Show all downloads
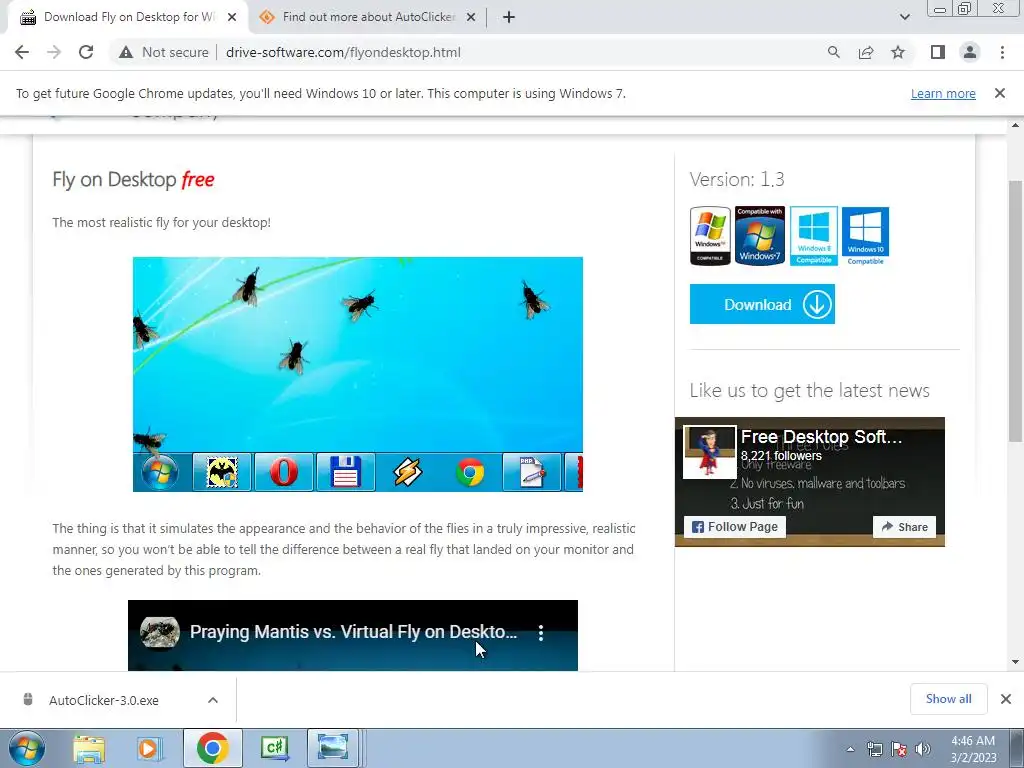 948,699
